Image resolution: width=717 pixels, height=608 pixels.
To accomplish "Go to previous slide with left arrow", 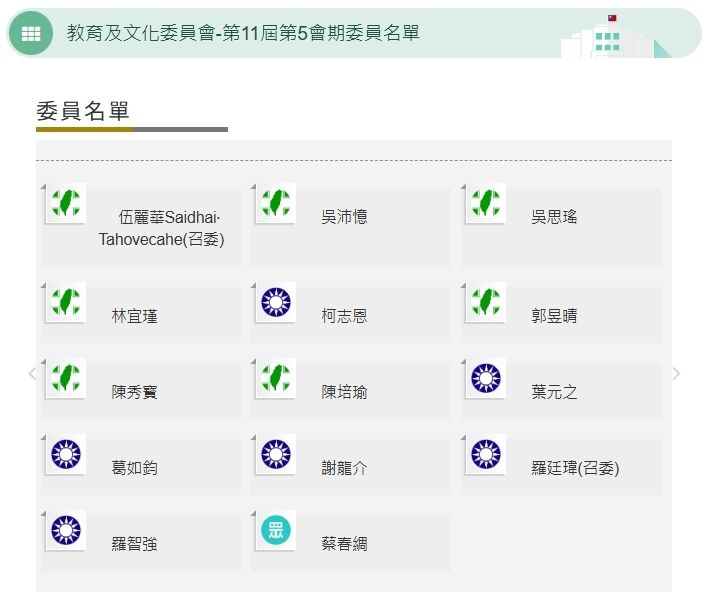I will 31,374.
